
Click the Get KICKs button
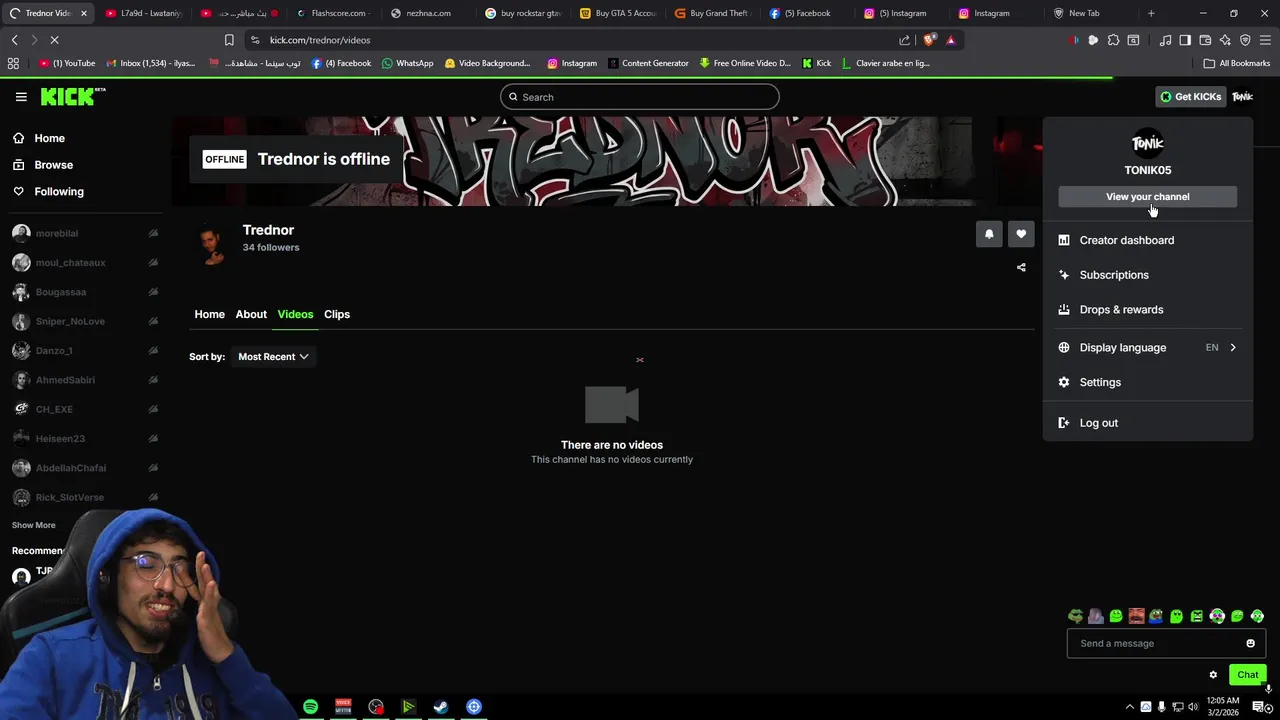coord(1190,97)
